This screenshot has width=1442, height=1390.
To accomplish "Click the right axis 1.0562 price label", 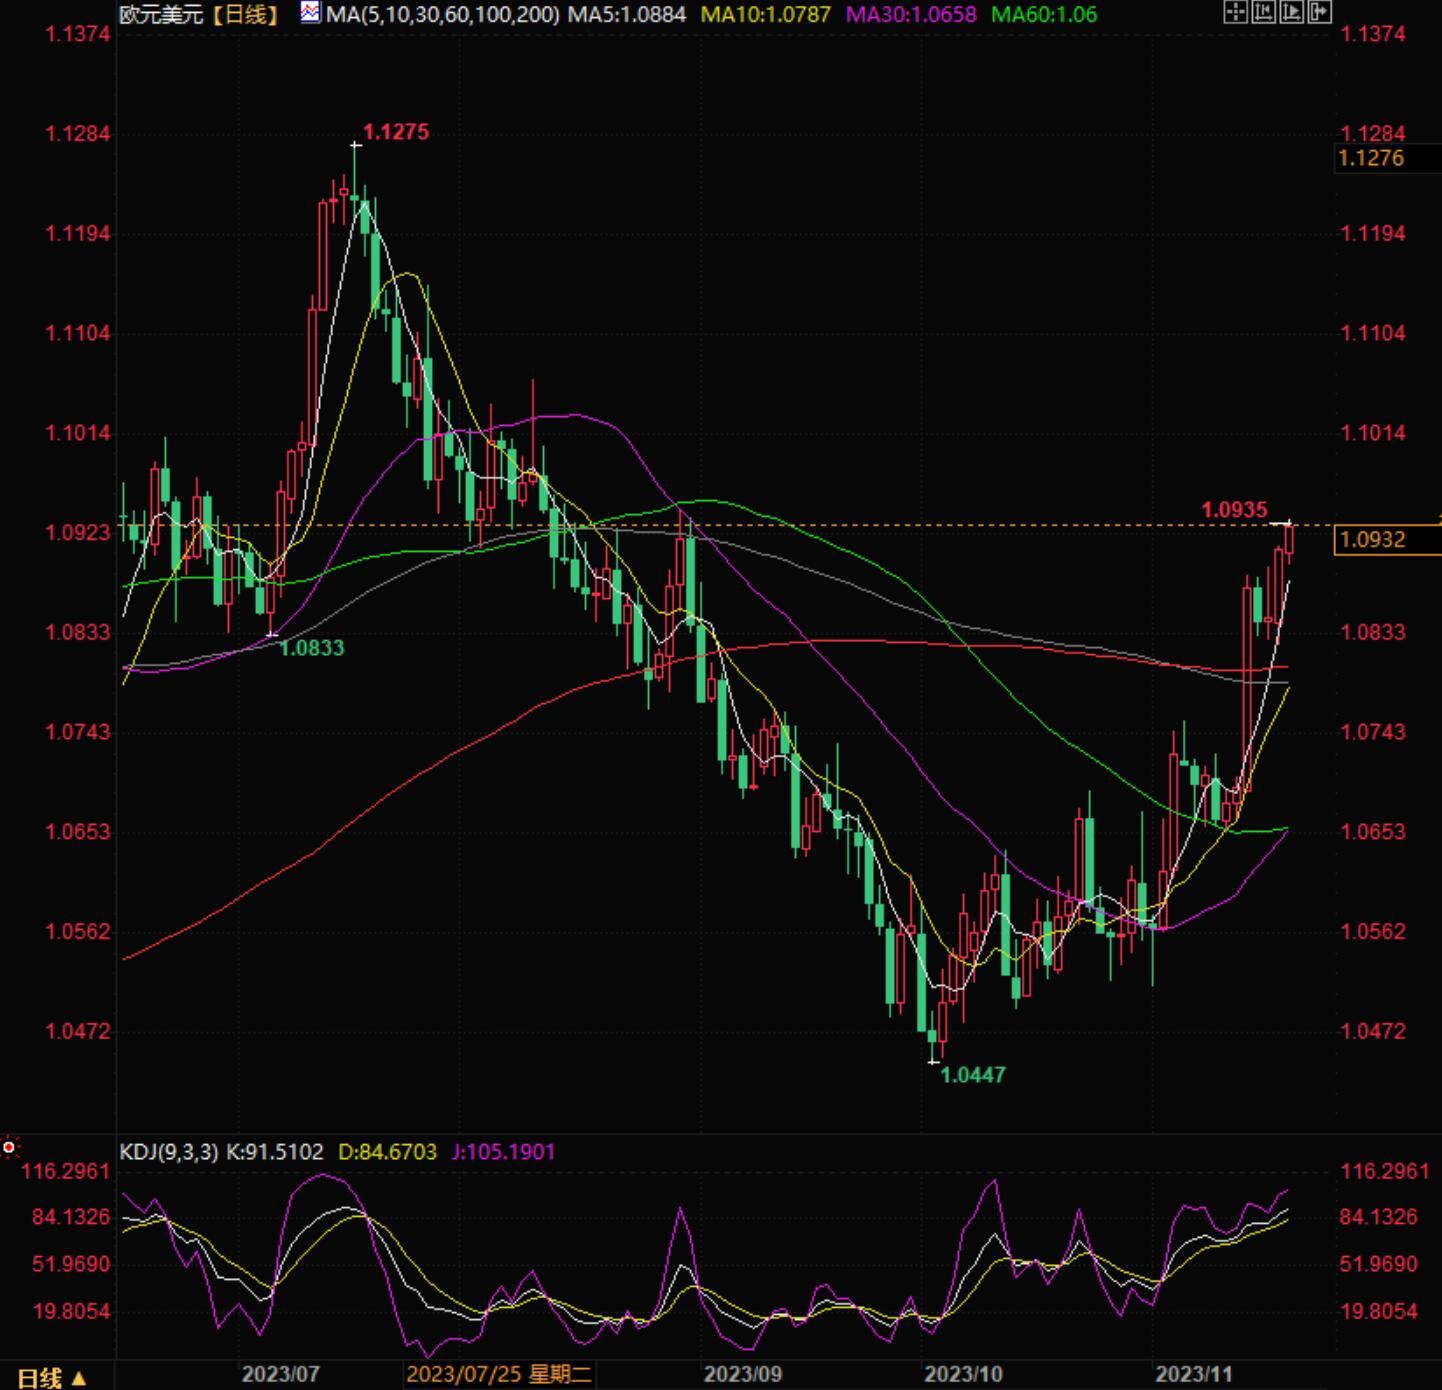I will click(x=1373, y=931).
